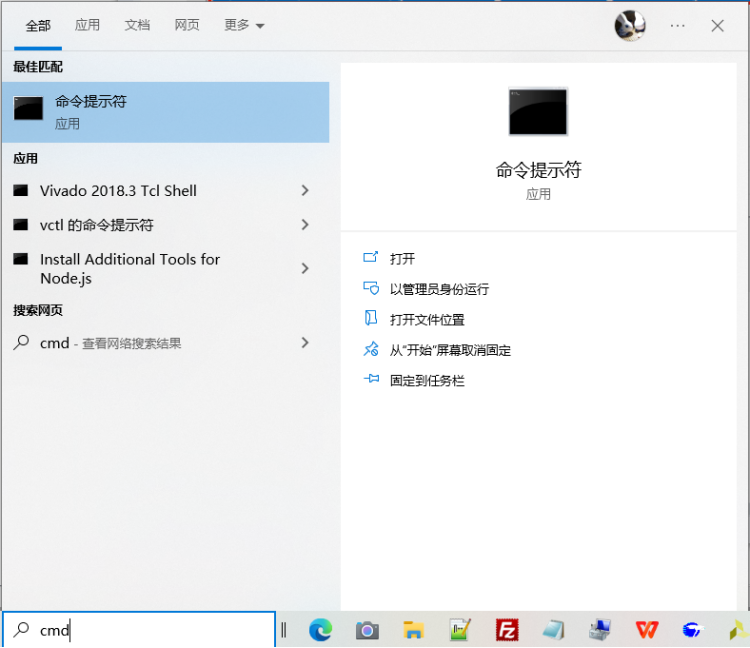The height and width of the screenshot is (648, 750).
Task: Open WPS Office from the taskbar
Action: pyautogui.click(x=647, y=630)
